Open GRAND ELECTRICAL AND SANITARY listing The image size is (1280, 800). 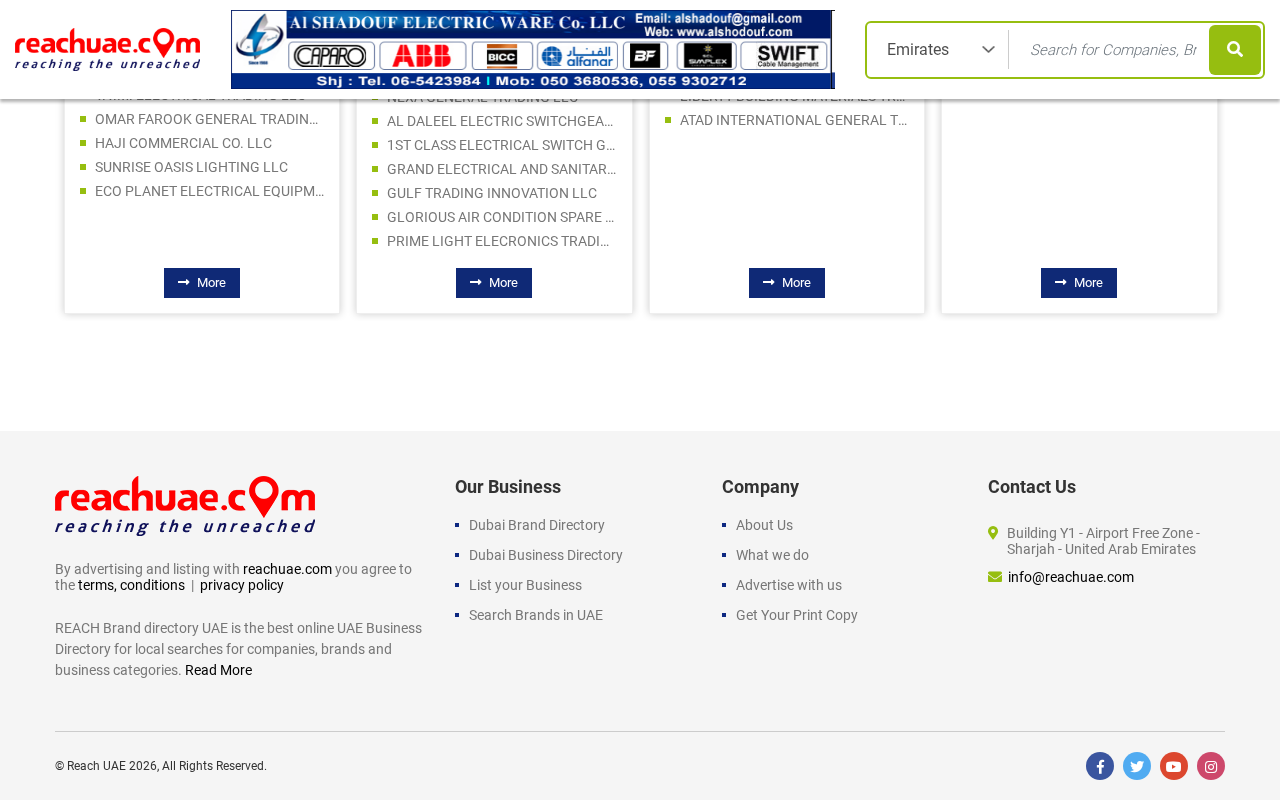(x=501, y=169)
